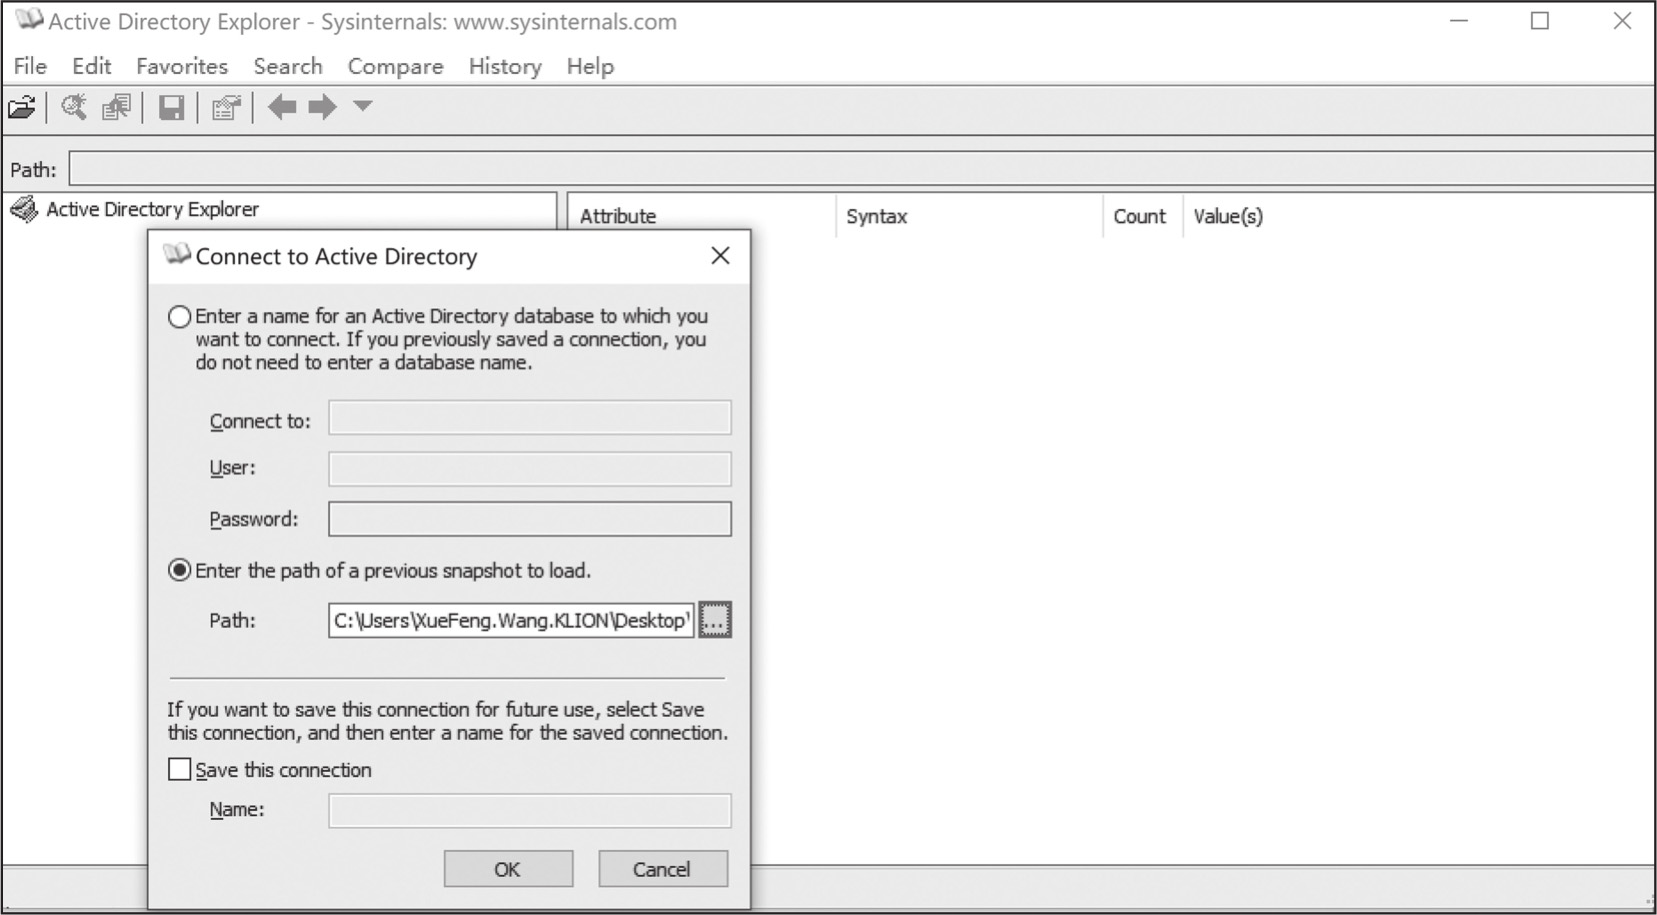Select the Active Directory database connection radio button

(x=180, y=317)
